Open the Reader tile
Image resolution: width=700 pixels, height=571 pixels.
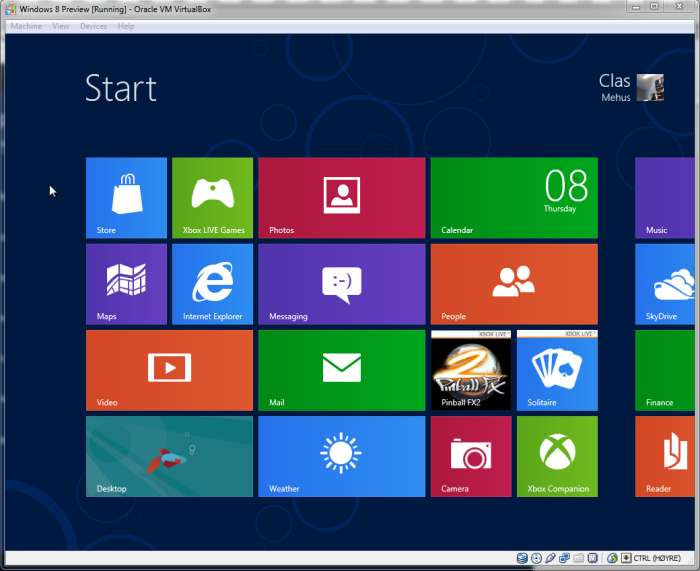665,456
